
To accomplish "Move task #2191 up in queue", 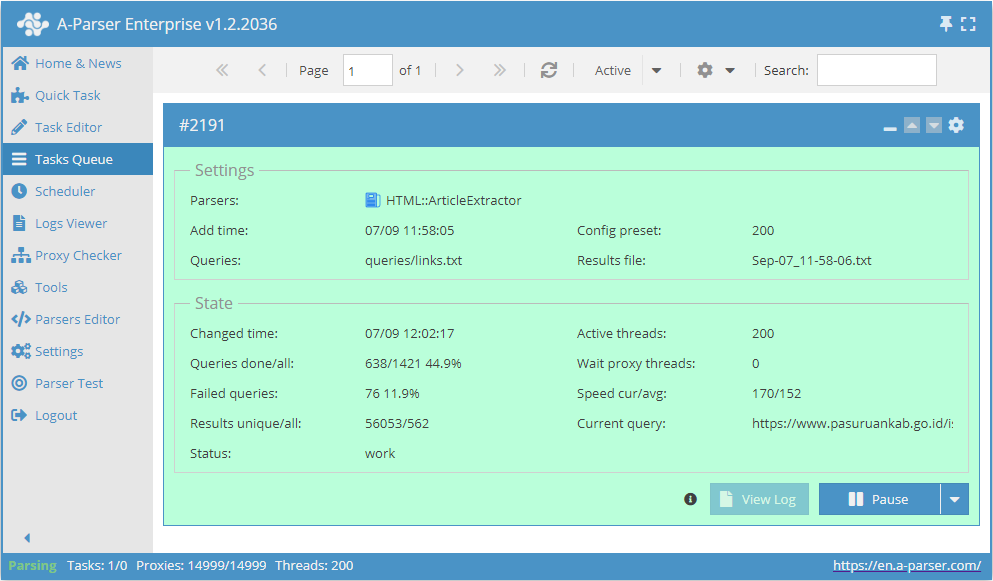I will (911, 125).
